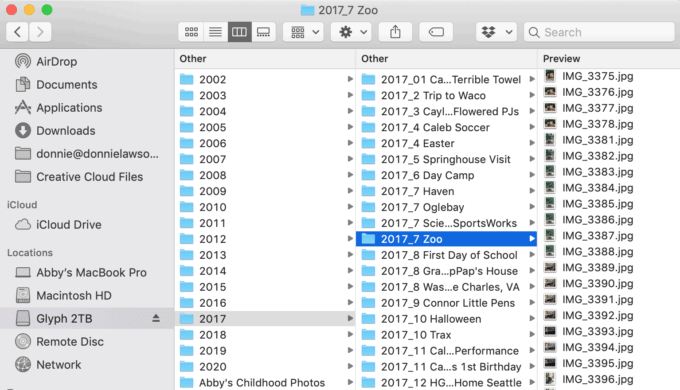Click the 2017_7 Zoo title folder icon

pyautogui.click(x=307, y=10)
